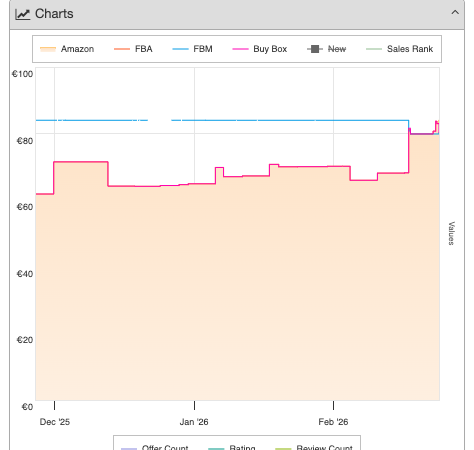
Task: Toggle Buy Box series in legend
Action: (x=260, y=49)
